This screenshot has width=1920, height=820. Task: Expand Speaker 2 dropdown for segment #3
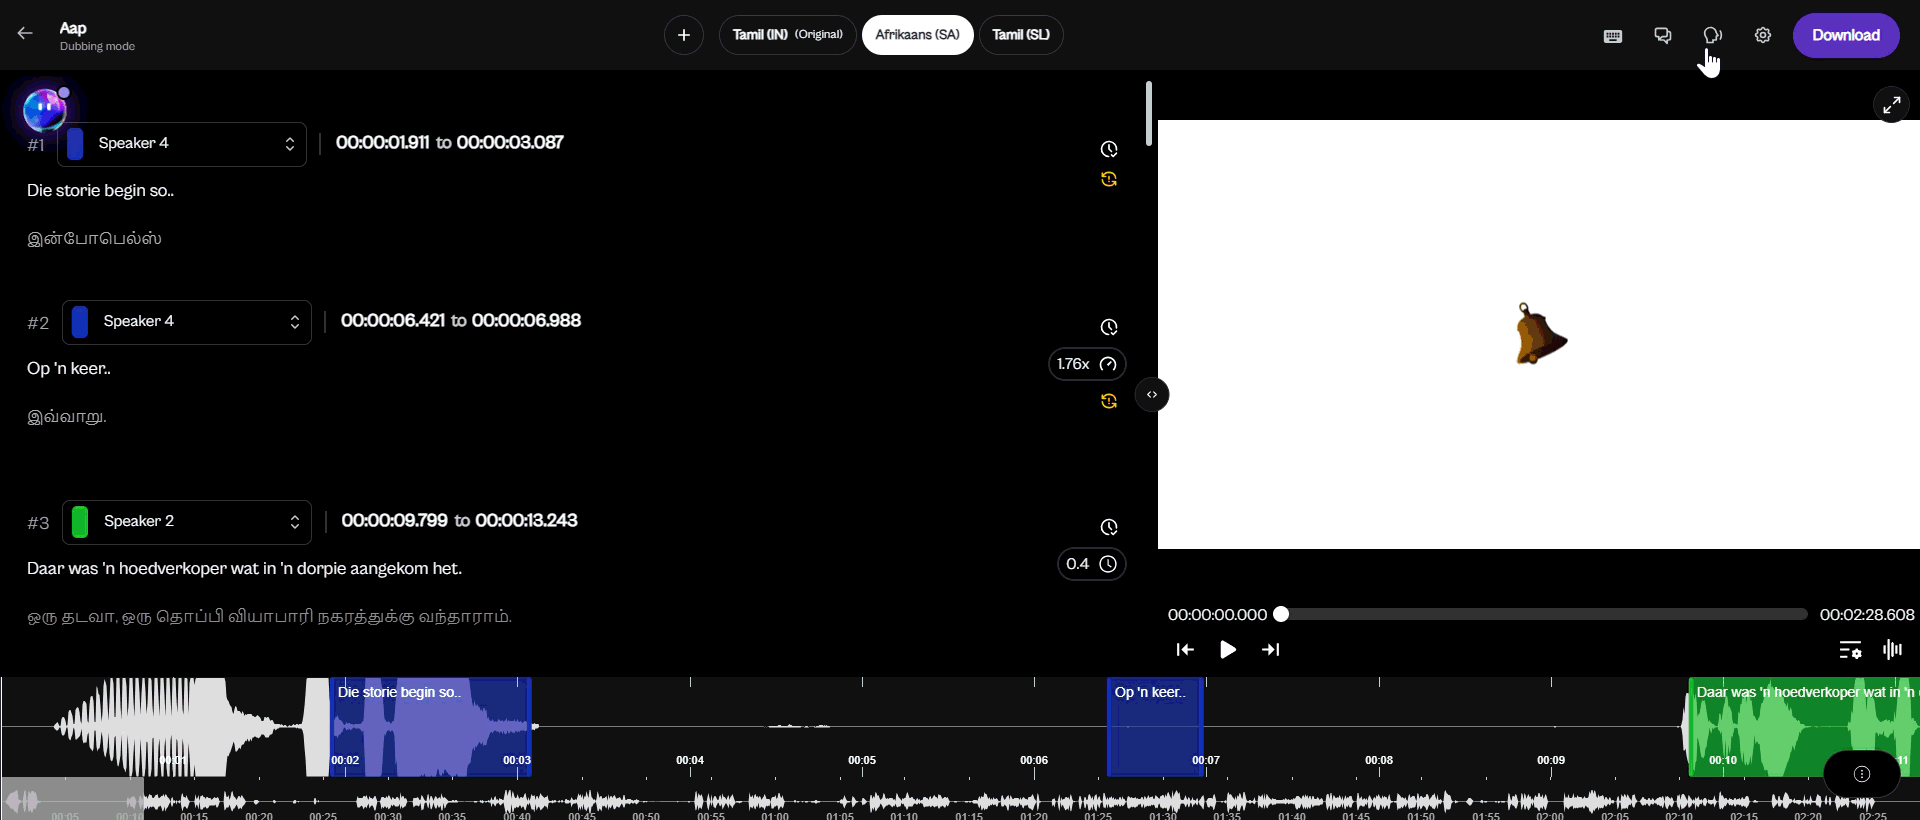tap(187, 522)
